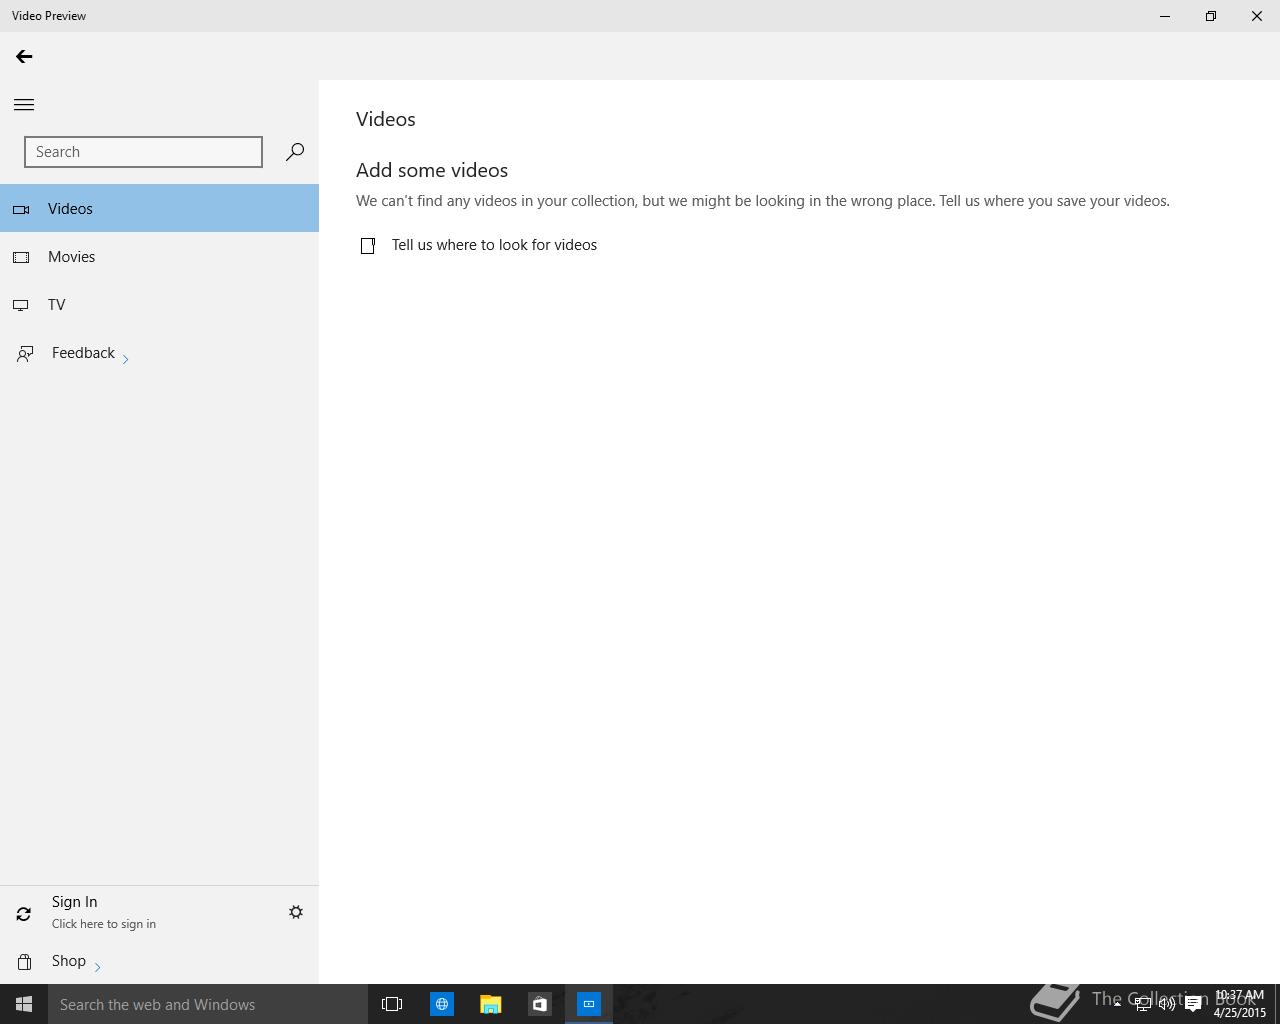Open the Store from the taskbar
This screenshot has height=1024, width=1280.
pos(539,1004)
